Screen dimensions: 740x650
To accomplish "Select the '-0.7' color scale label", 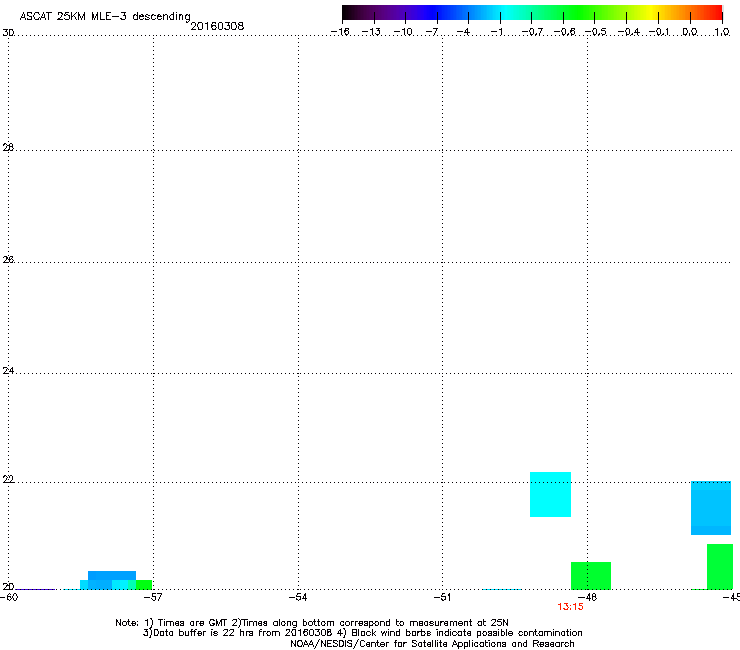I will tap(532, 32).
